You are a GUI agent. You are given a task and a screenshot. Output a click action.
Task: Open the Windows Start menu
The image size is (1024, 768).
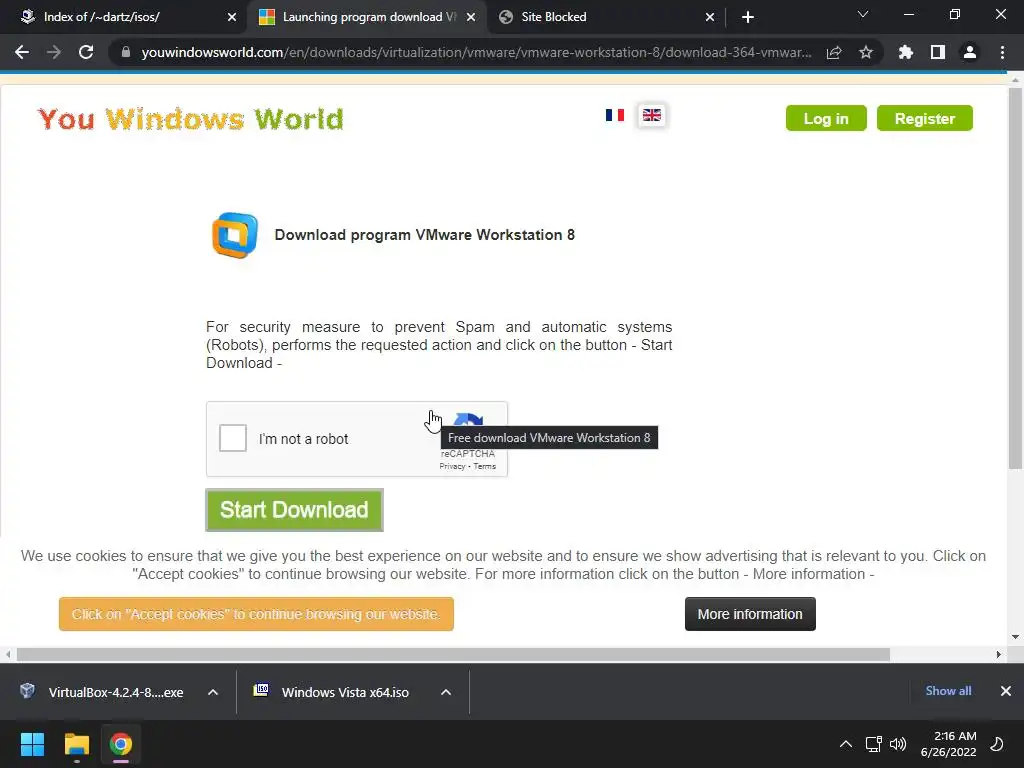click(32, 744)
